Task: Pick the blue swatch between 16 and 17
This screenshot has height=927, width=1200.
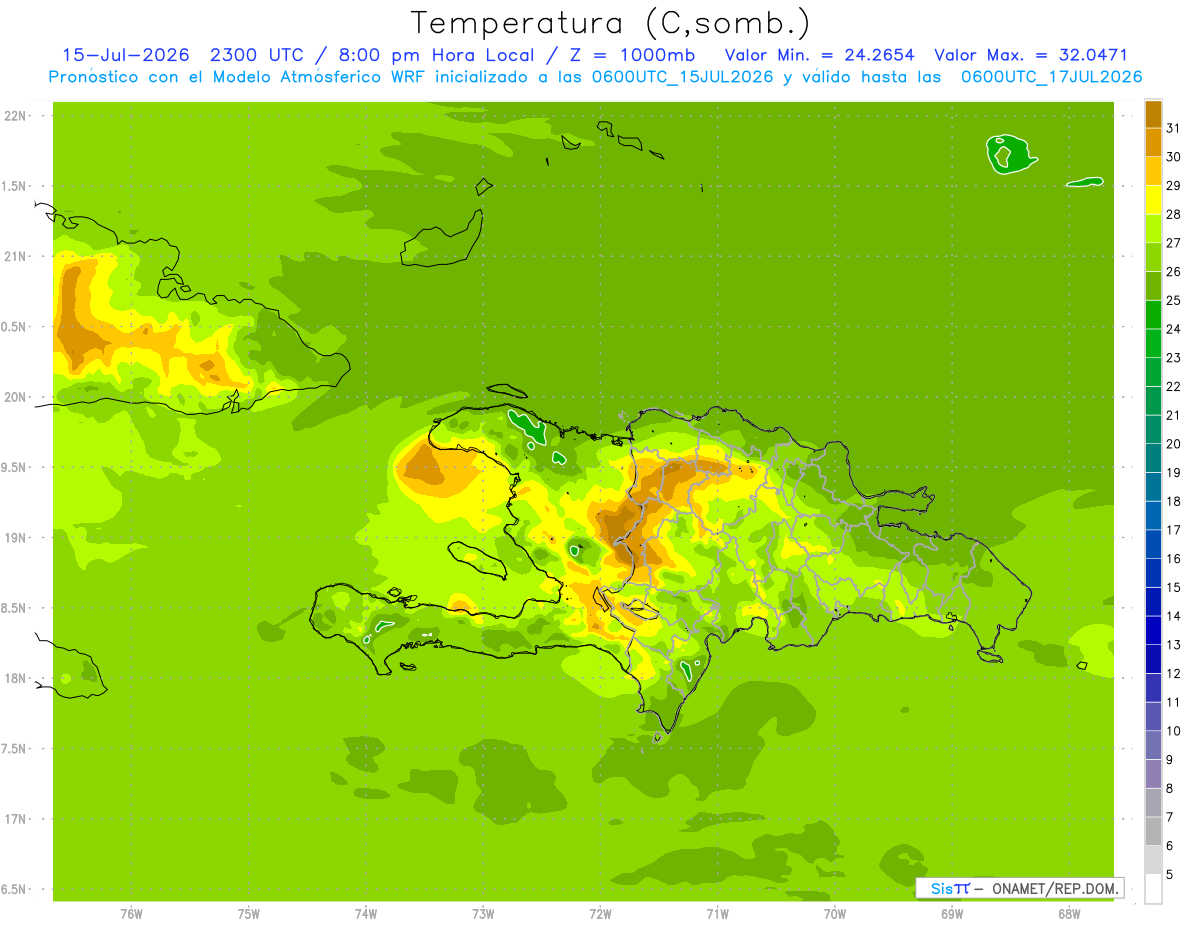Action: point(1153,544)
